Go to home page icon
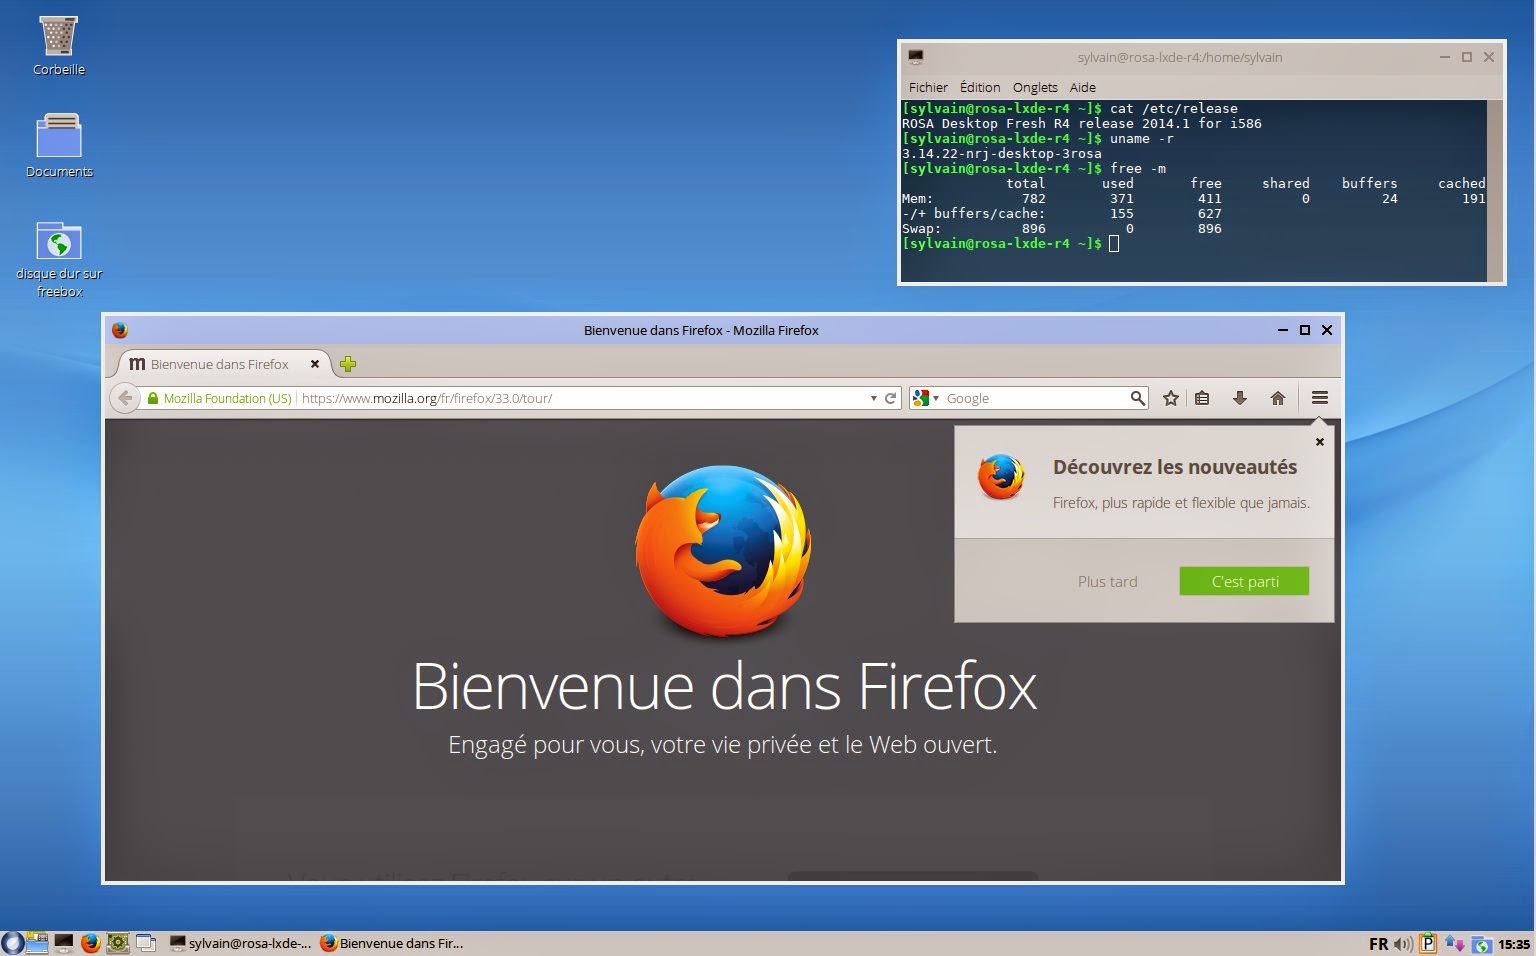 [1278, 398]
